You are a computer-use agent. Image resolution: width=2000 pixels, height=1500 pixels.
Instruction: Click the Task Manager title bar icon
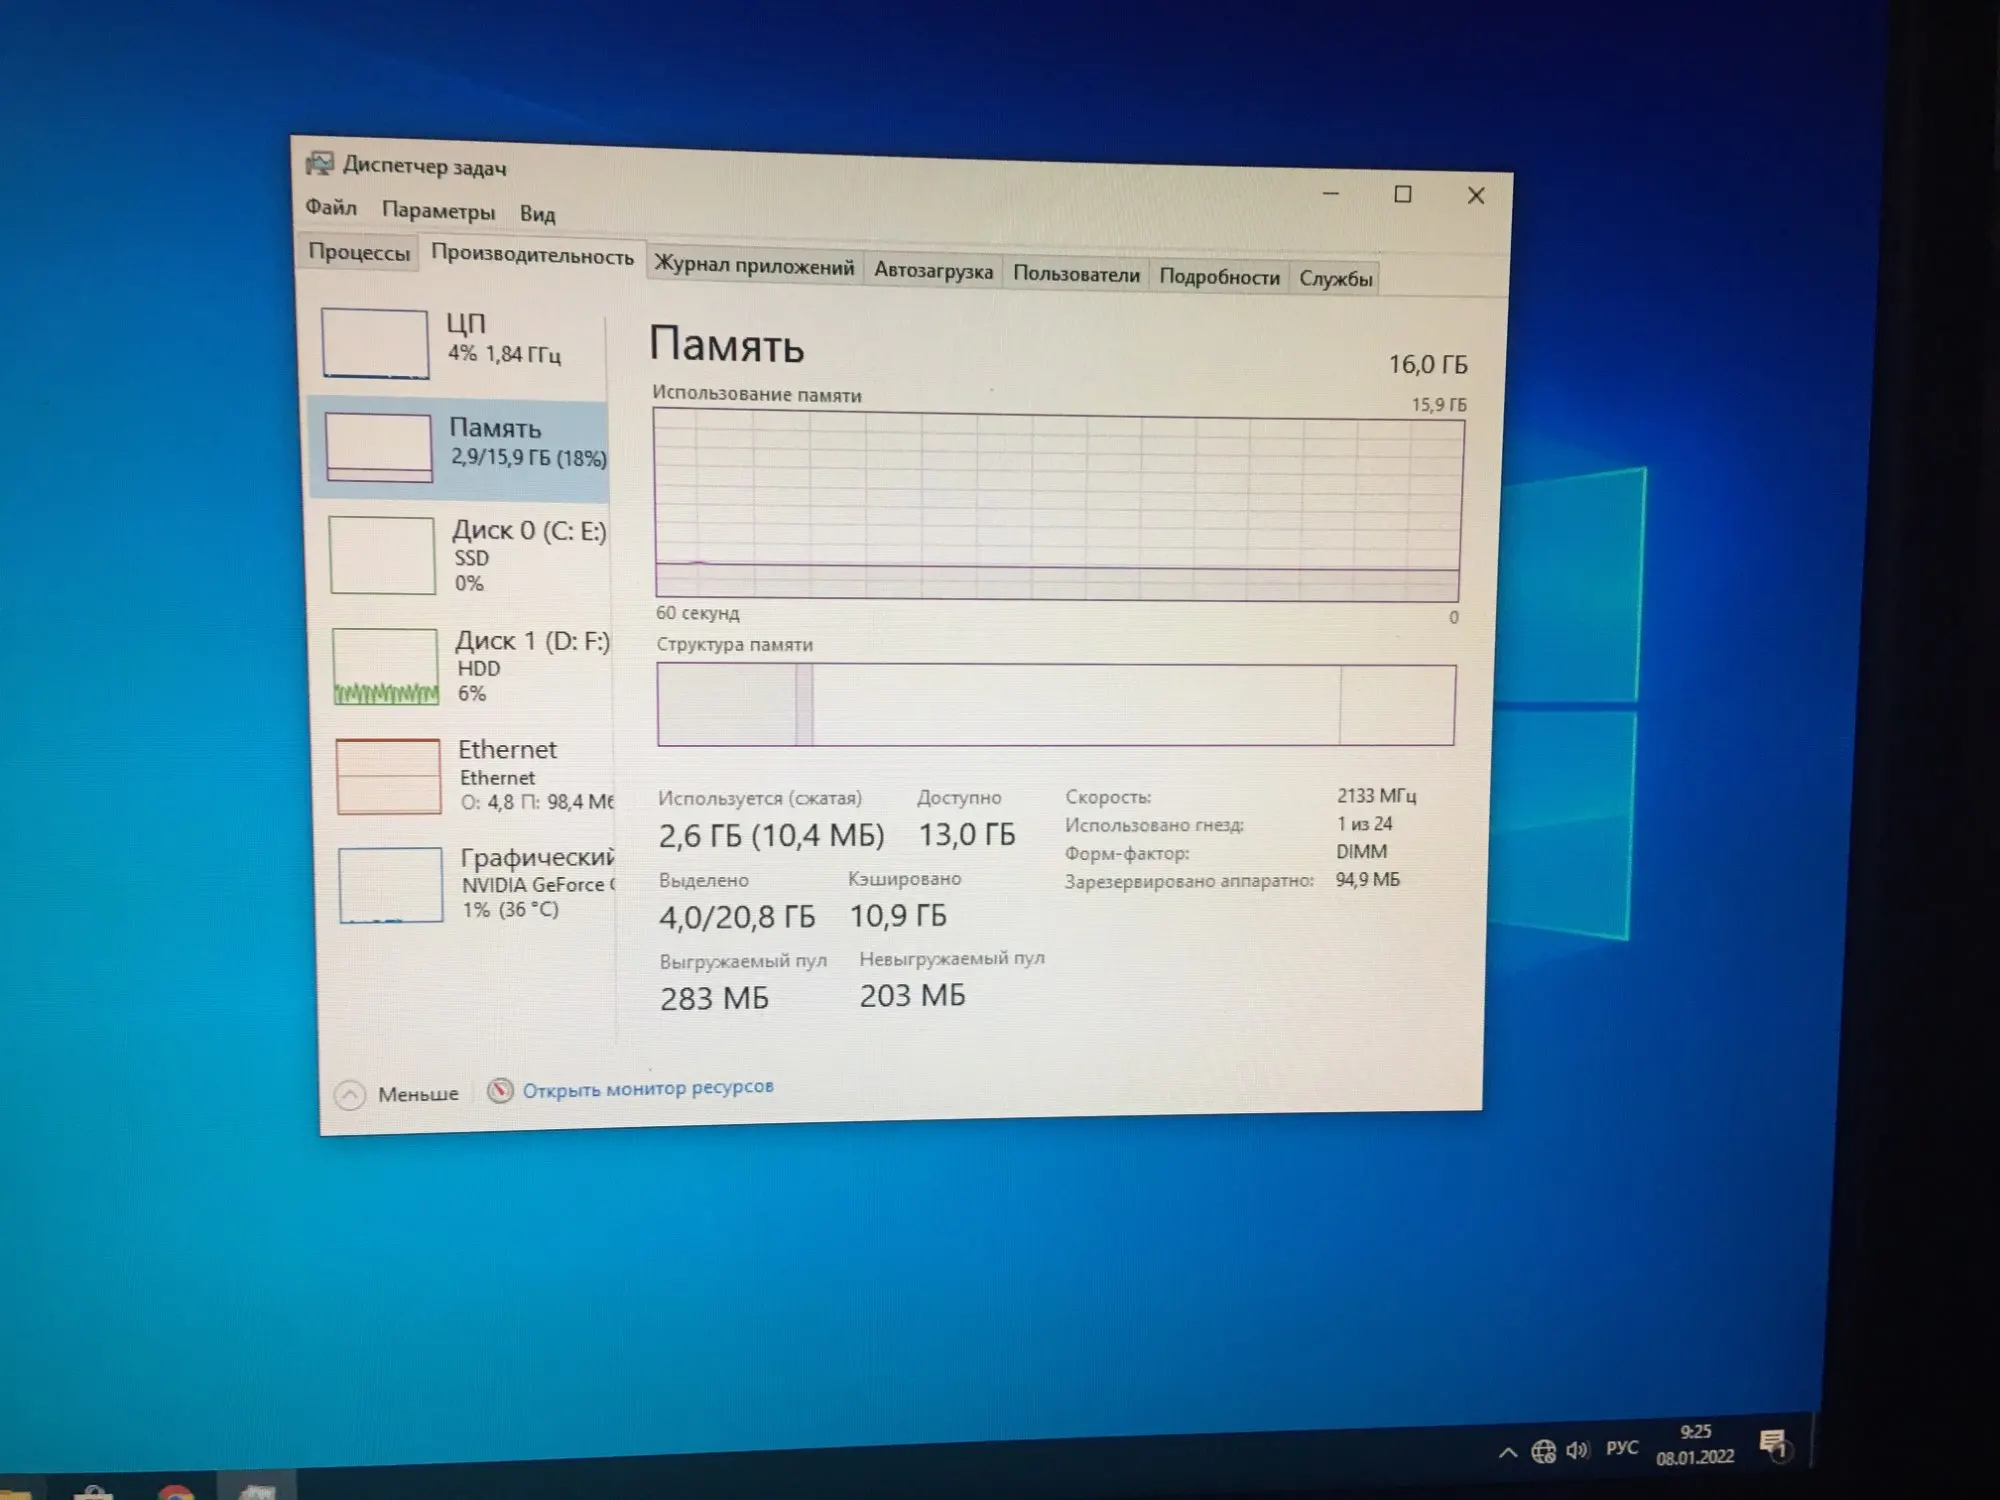pos(320,163)
